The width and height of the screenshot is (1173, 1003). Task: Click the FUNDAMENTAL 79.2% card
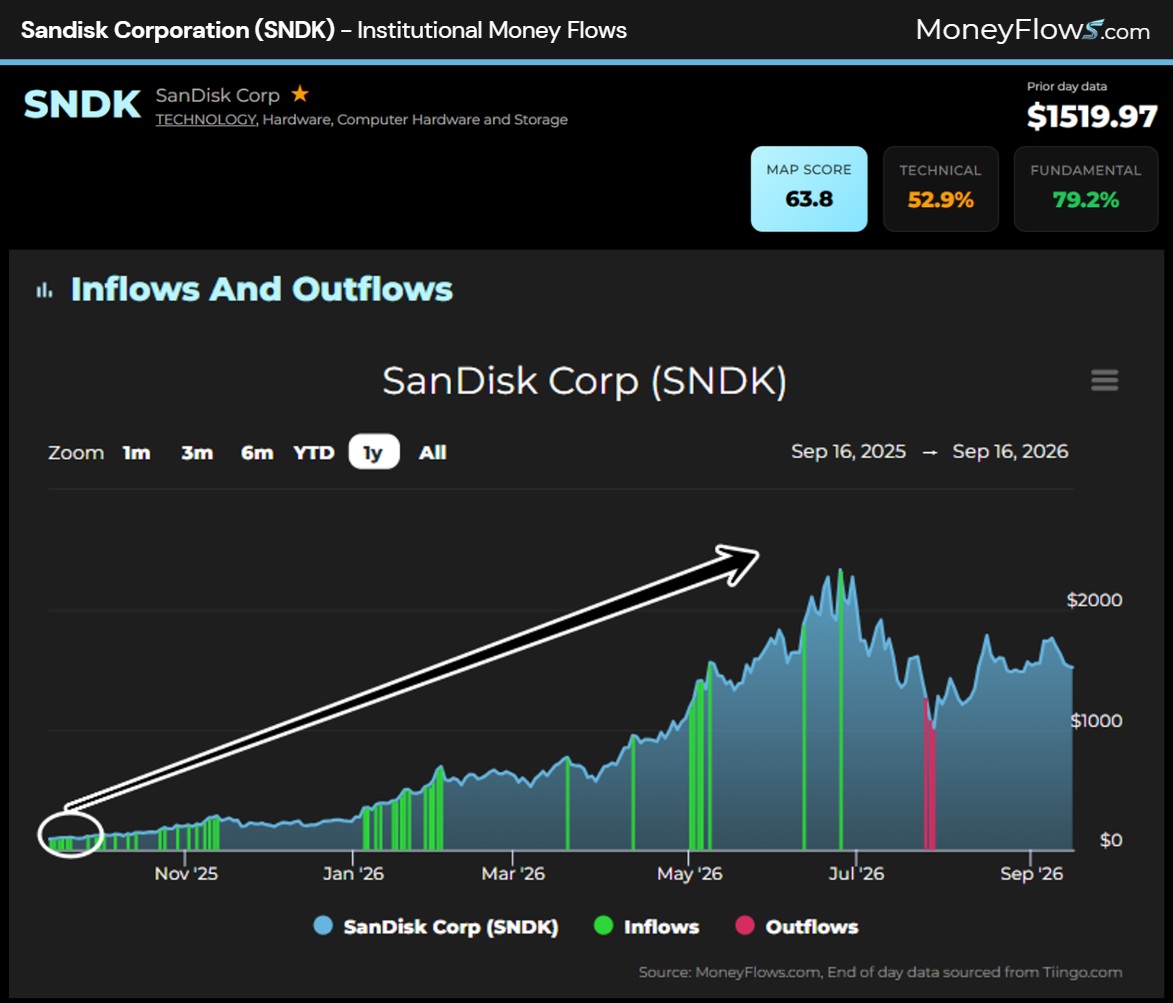tap(1085, 188)
